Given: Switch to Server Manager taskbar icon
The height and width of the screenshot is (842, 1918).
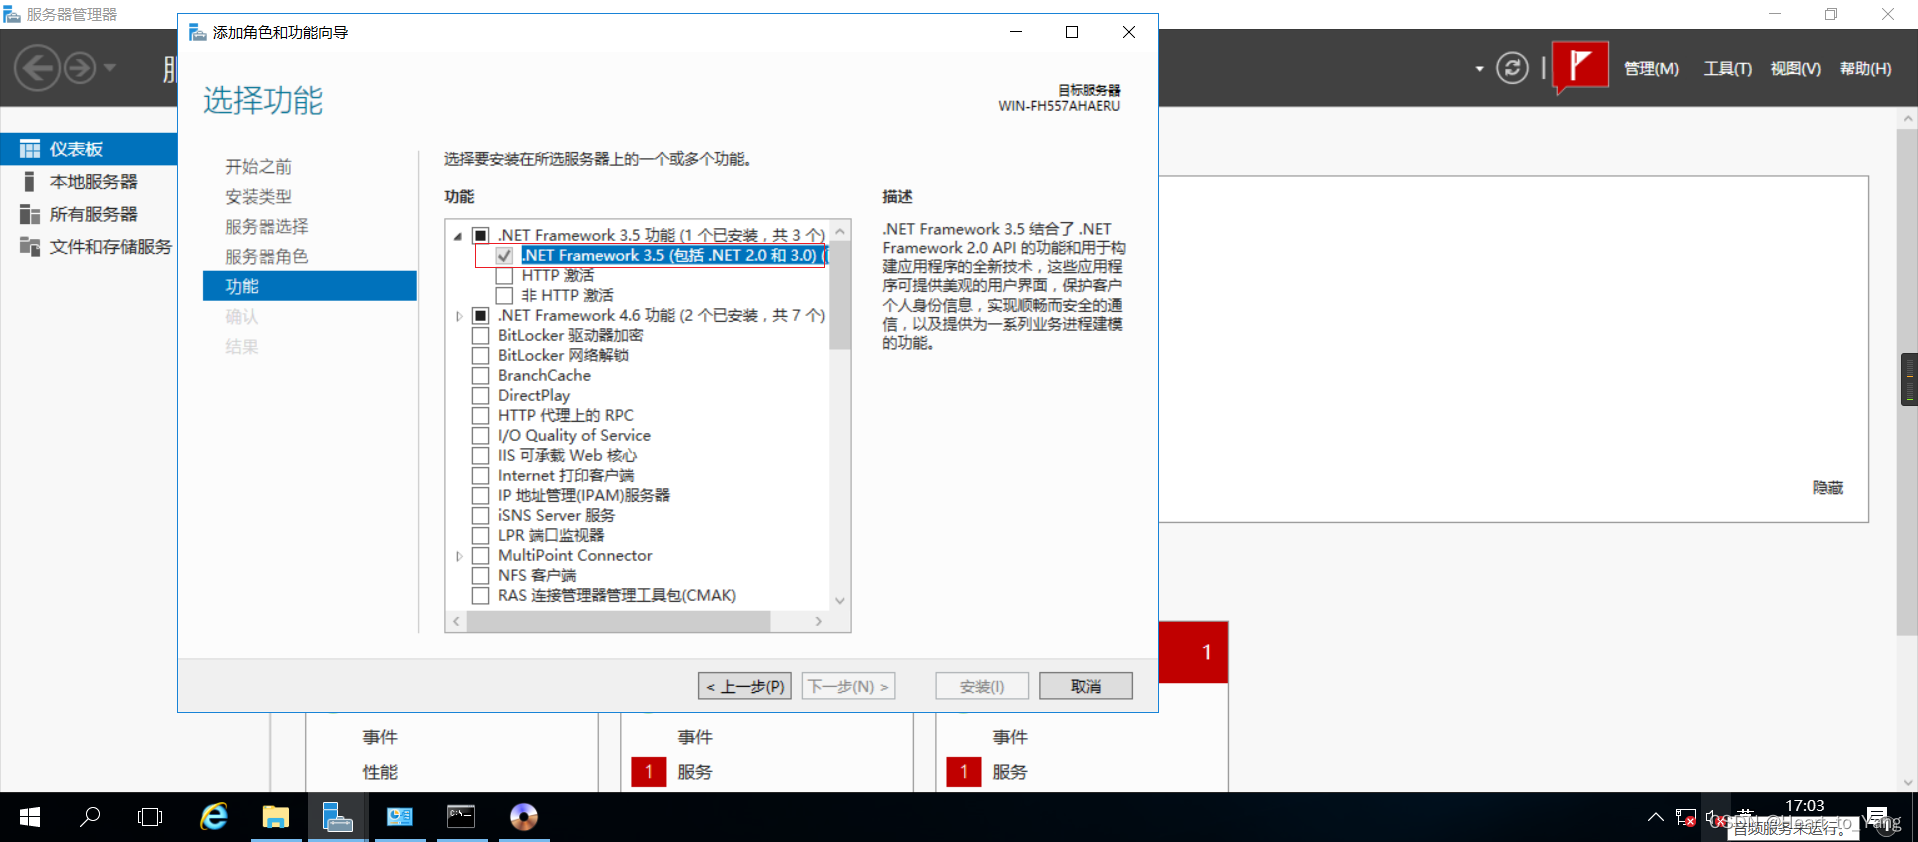Looking at the screenshot, I should point(337,817).
